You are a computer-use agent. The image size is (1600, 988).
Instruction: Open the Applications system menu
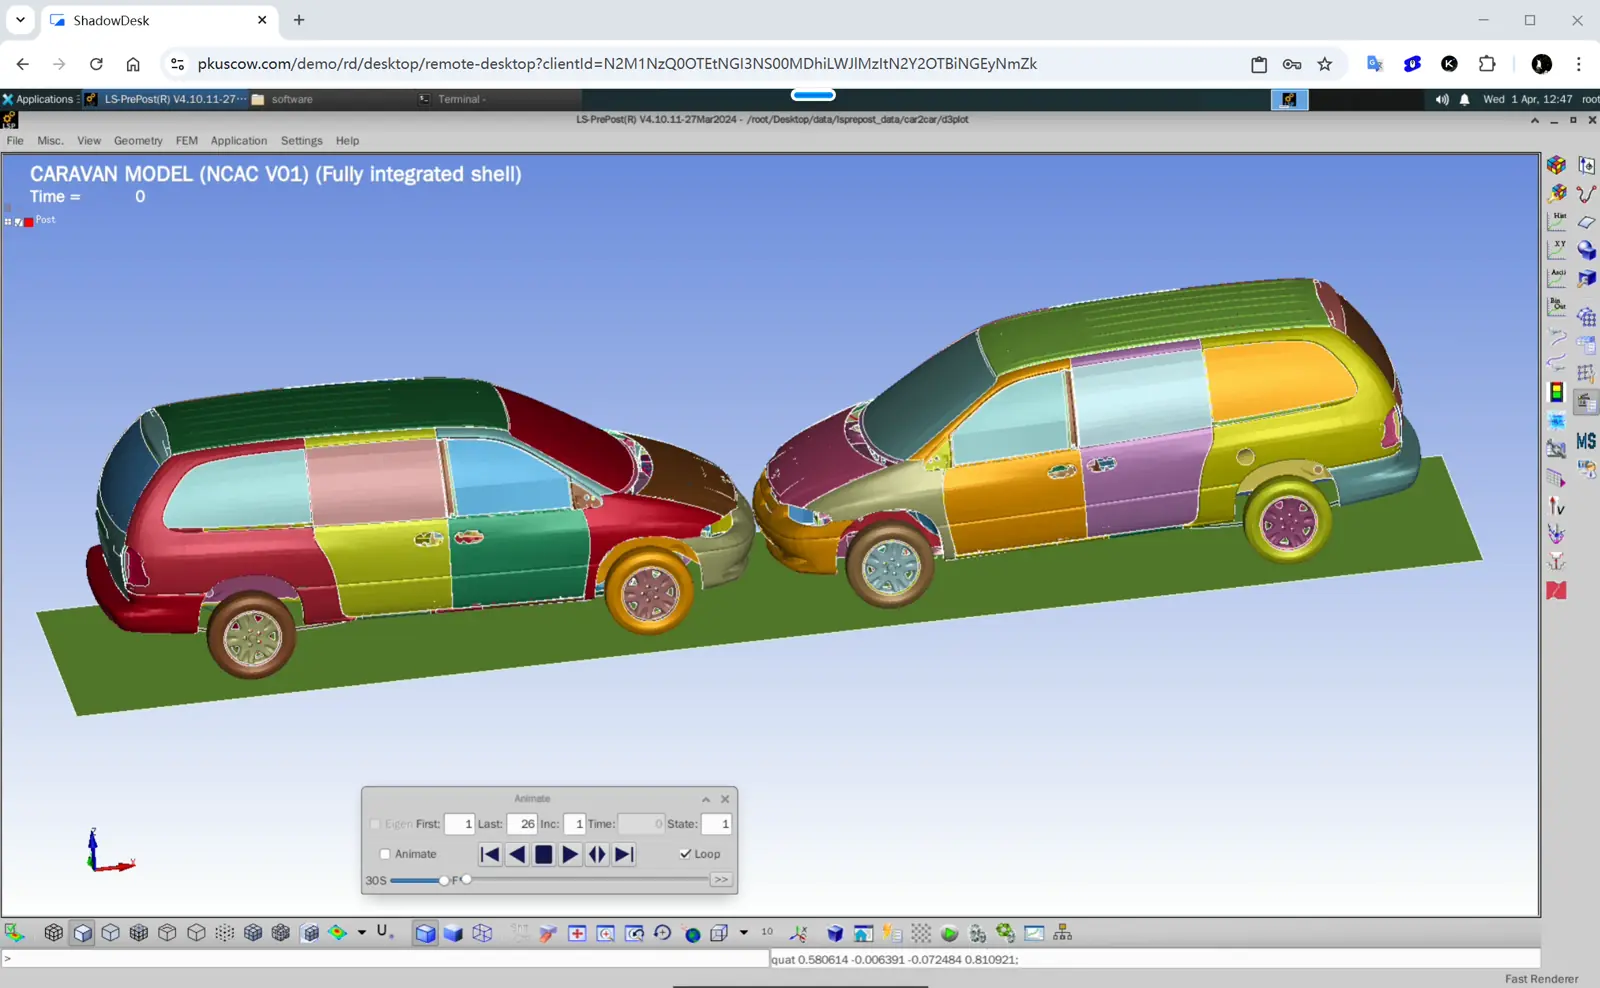pos(39,99)
